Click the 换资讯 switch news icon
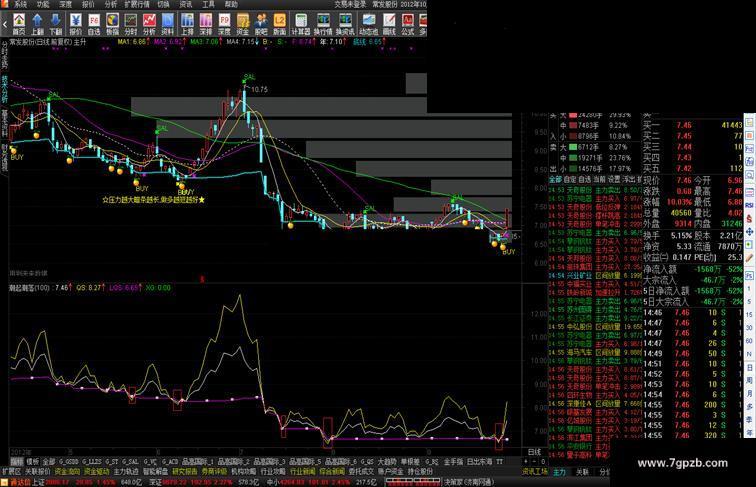The height and width of the screenshot is (487, 756). [x=345, y=24]
